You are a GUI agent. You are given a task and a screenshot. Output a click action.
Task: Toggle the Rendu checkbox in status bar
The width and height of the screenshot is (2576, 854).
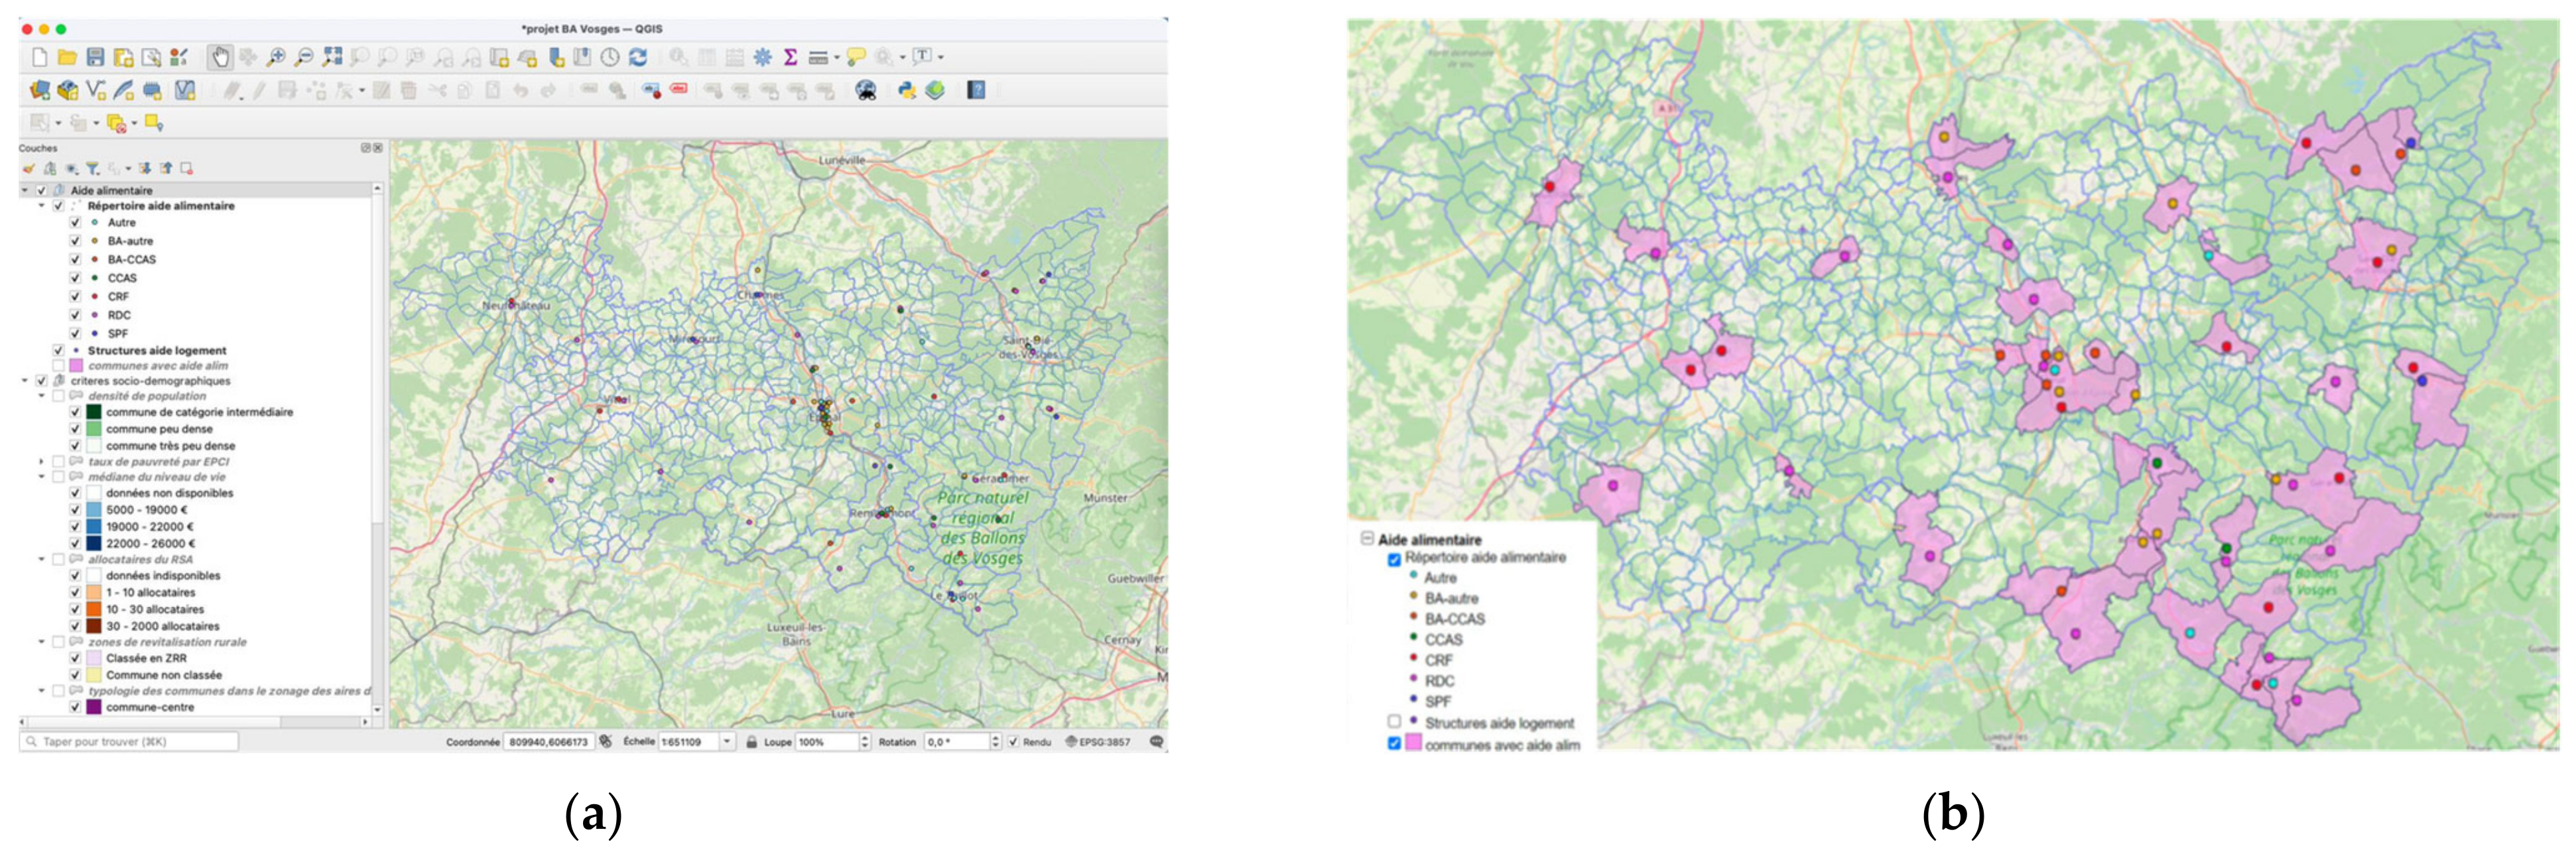tap(1013, 742)
